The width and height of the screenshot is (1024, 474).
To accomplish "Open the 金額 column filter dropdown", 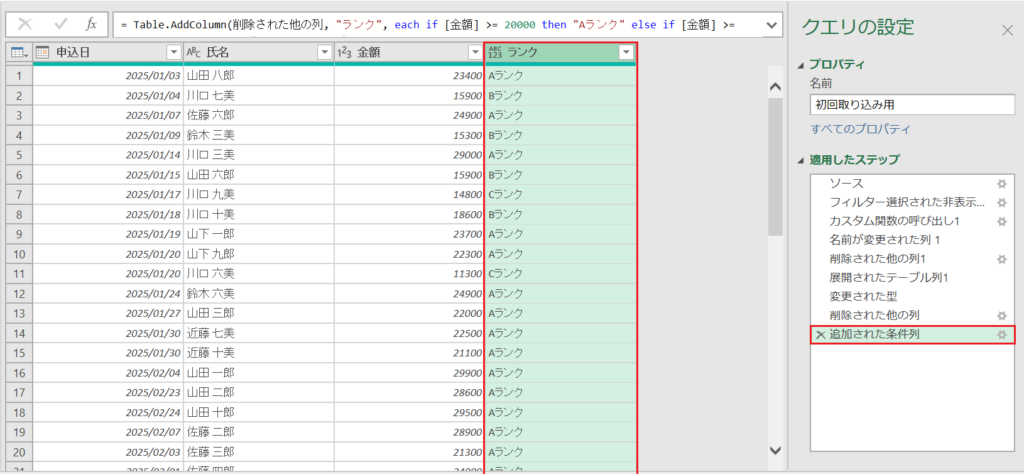I will pyautogui.click(x=475, y=53).
